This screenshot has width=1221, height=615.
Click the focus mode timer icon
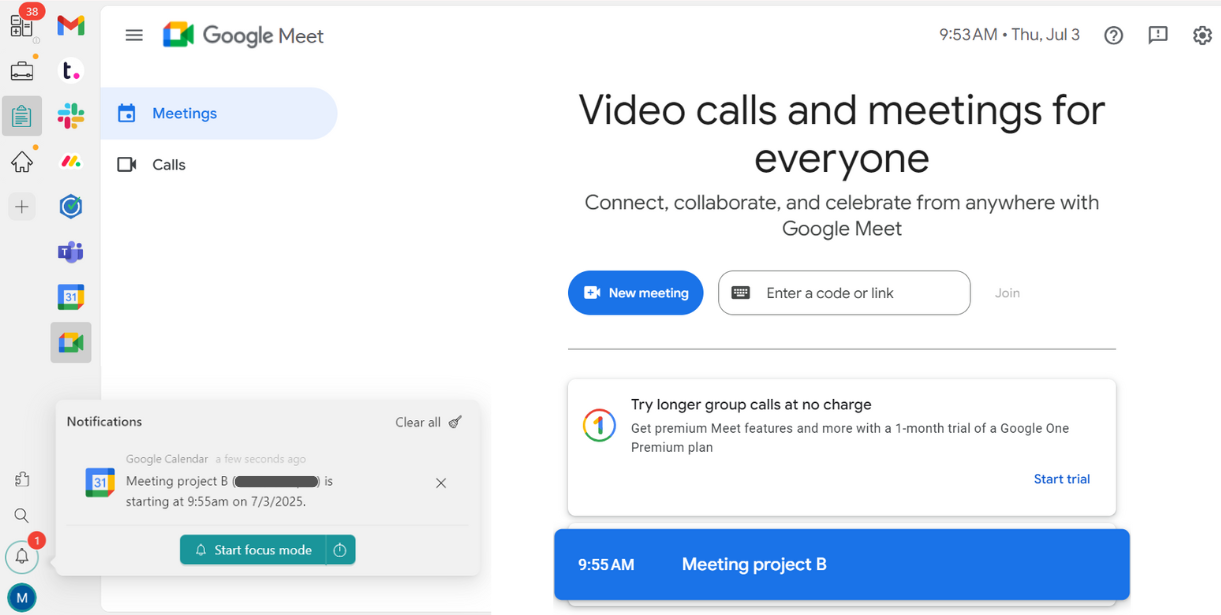click(340, 550)
